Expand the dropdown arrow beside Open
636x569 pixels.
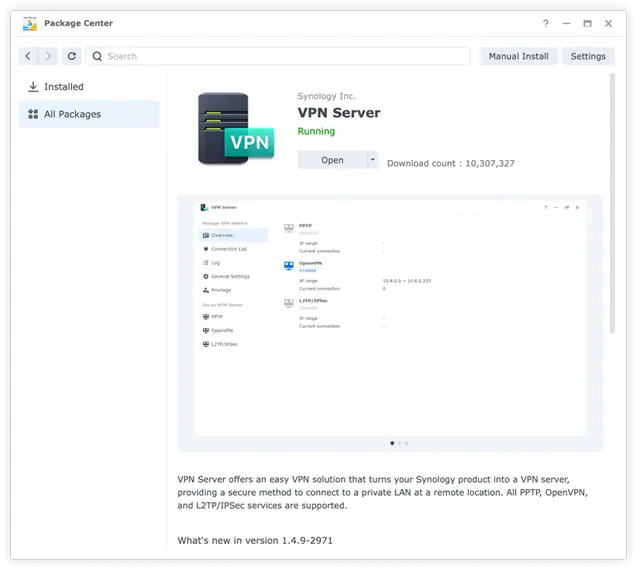(373, 160)
